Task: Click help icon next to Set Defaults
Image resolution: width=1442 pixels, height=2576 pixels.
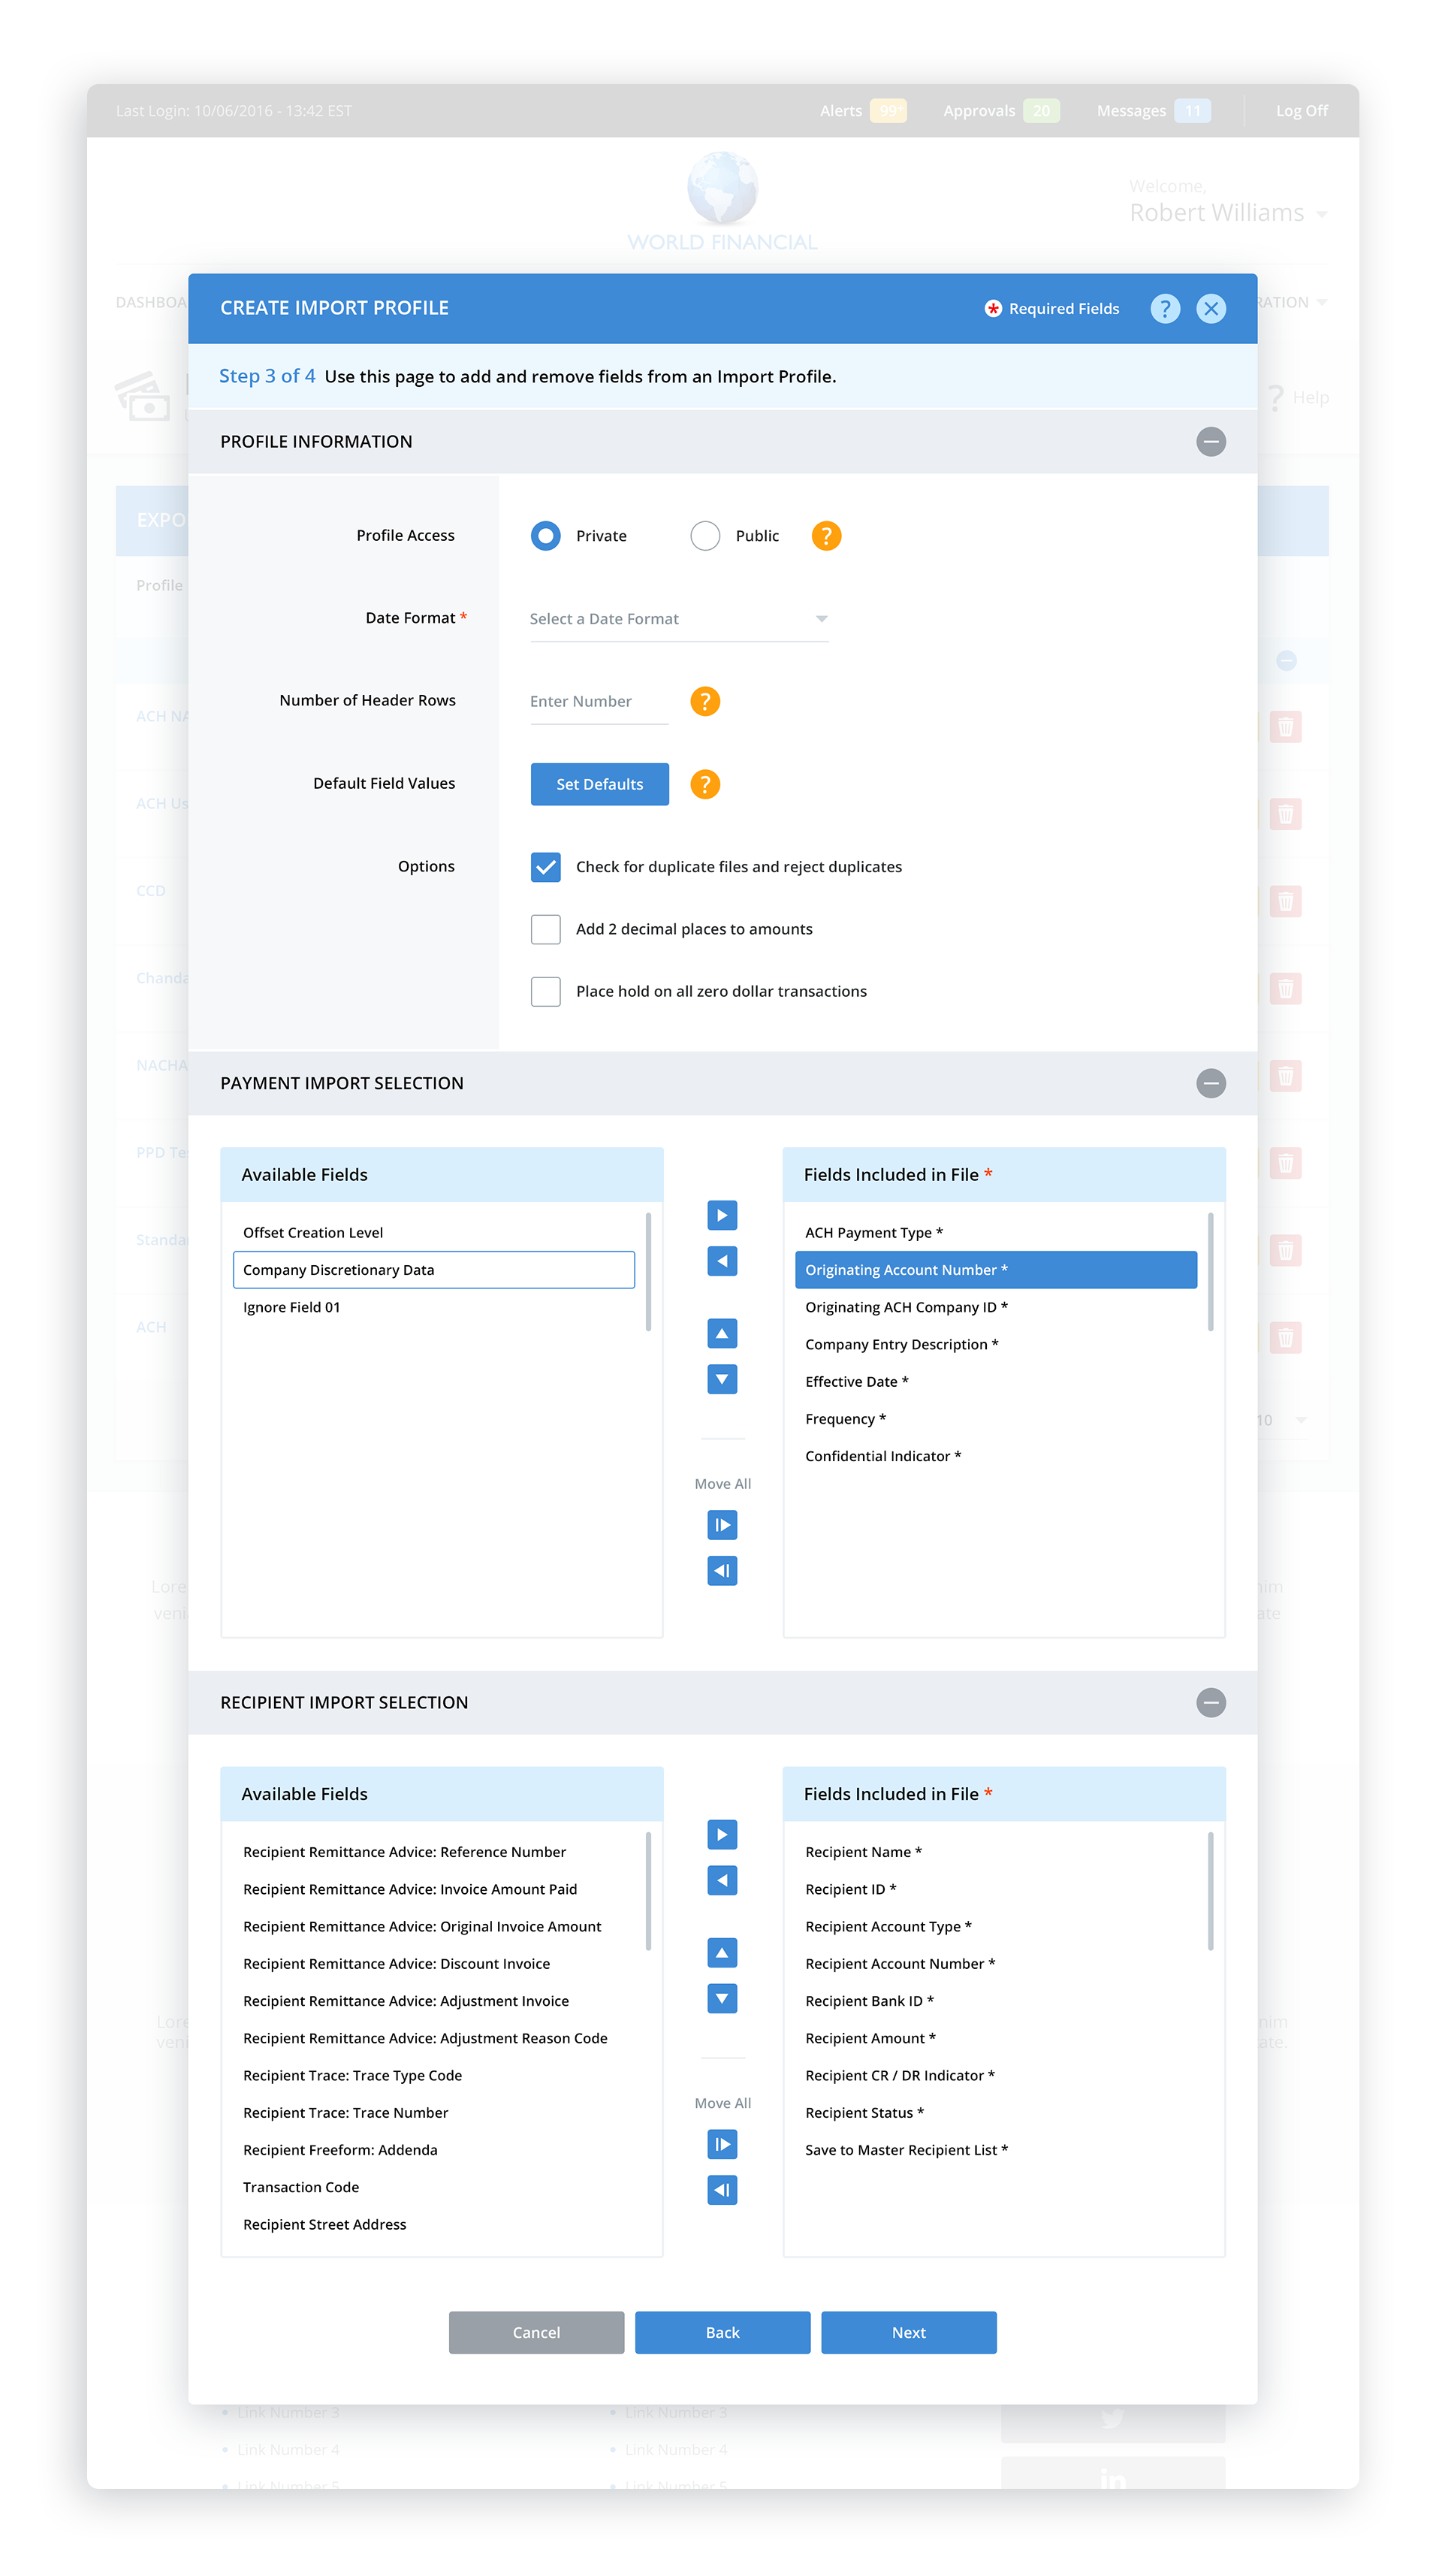Action: pyautogui.click(x=705, y=784)
